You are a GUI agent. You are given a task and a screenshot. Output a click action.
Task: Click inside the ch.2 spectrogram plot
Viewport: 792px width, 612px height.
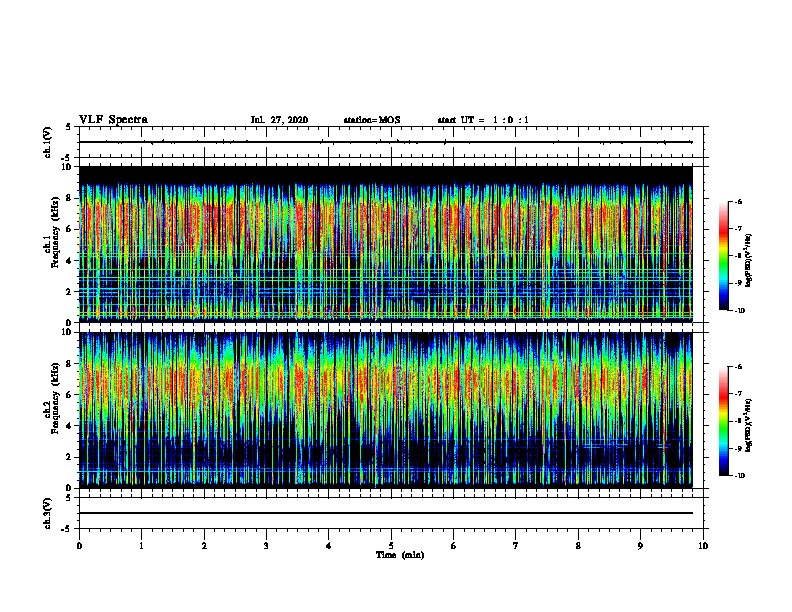pos(386,410)
